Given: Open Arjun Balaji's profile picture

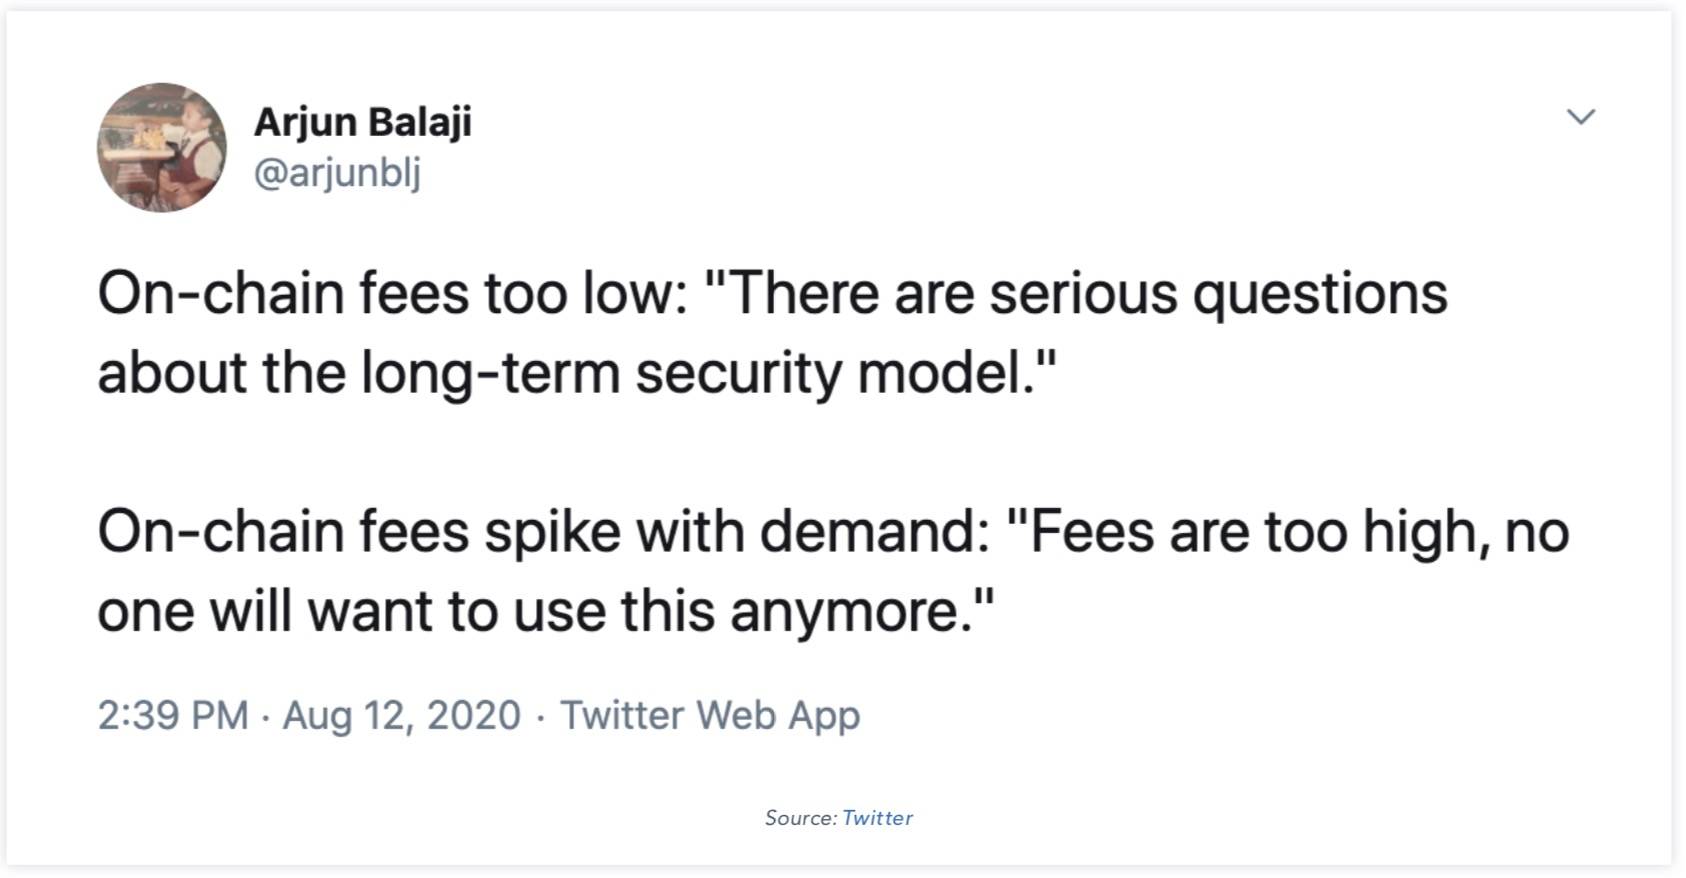Looking at the screenshot, I should [x=161, y=147].
